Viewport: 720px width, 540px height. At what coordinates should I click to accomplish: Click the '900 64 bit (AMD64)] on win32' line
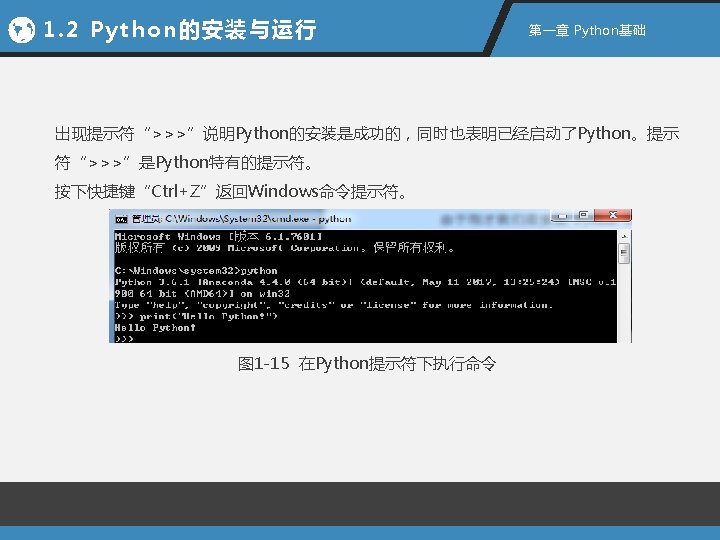pyautogui.click(x=202, y=293)
